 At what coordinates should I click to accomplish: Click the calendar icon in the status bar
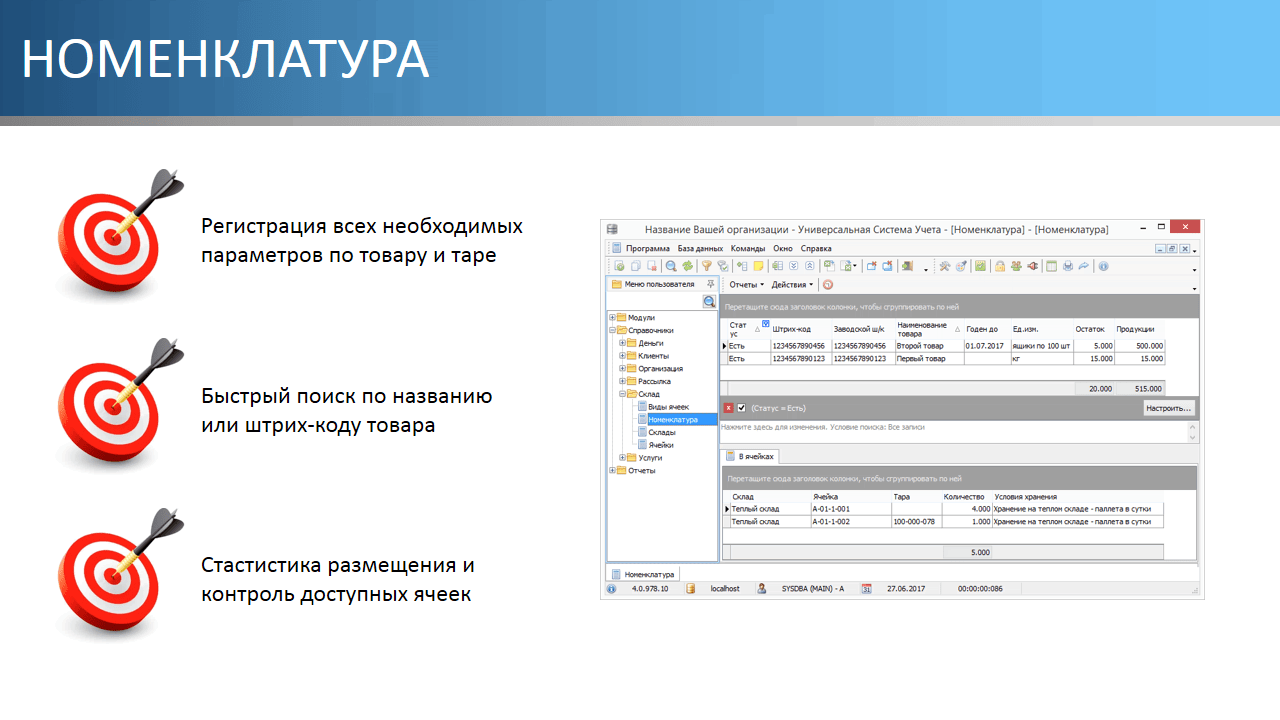pyautogui.click(x=867, y=589)
